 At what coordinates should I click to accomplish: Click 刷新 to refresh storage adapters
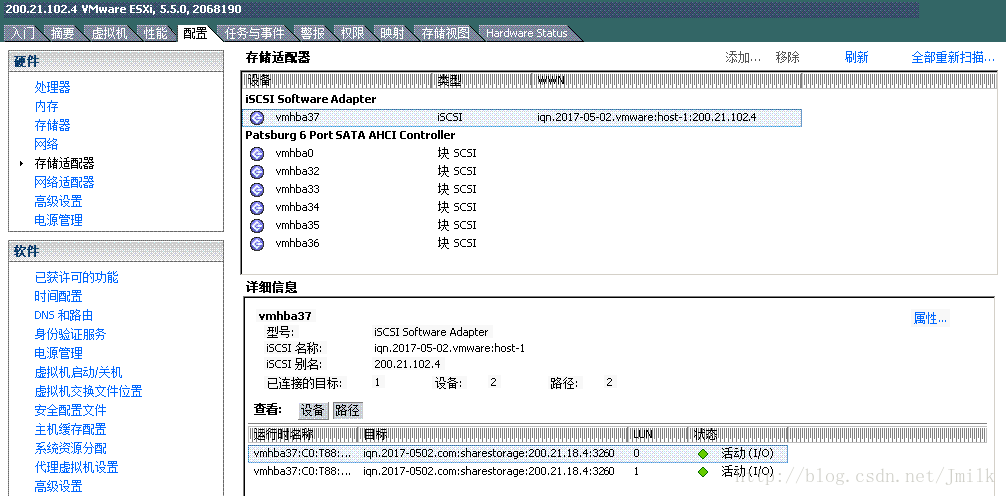(x=857, y=57)
